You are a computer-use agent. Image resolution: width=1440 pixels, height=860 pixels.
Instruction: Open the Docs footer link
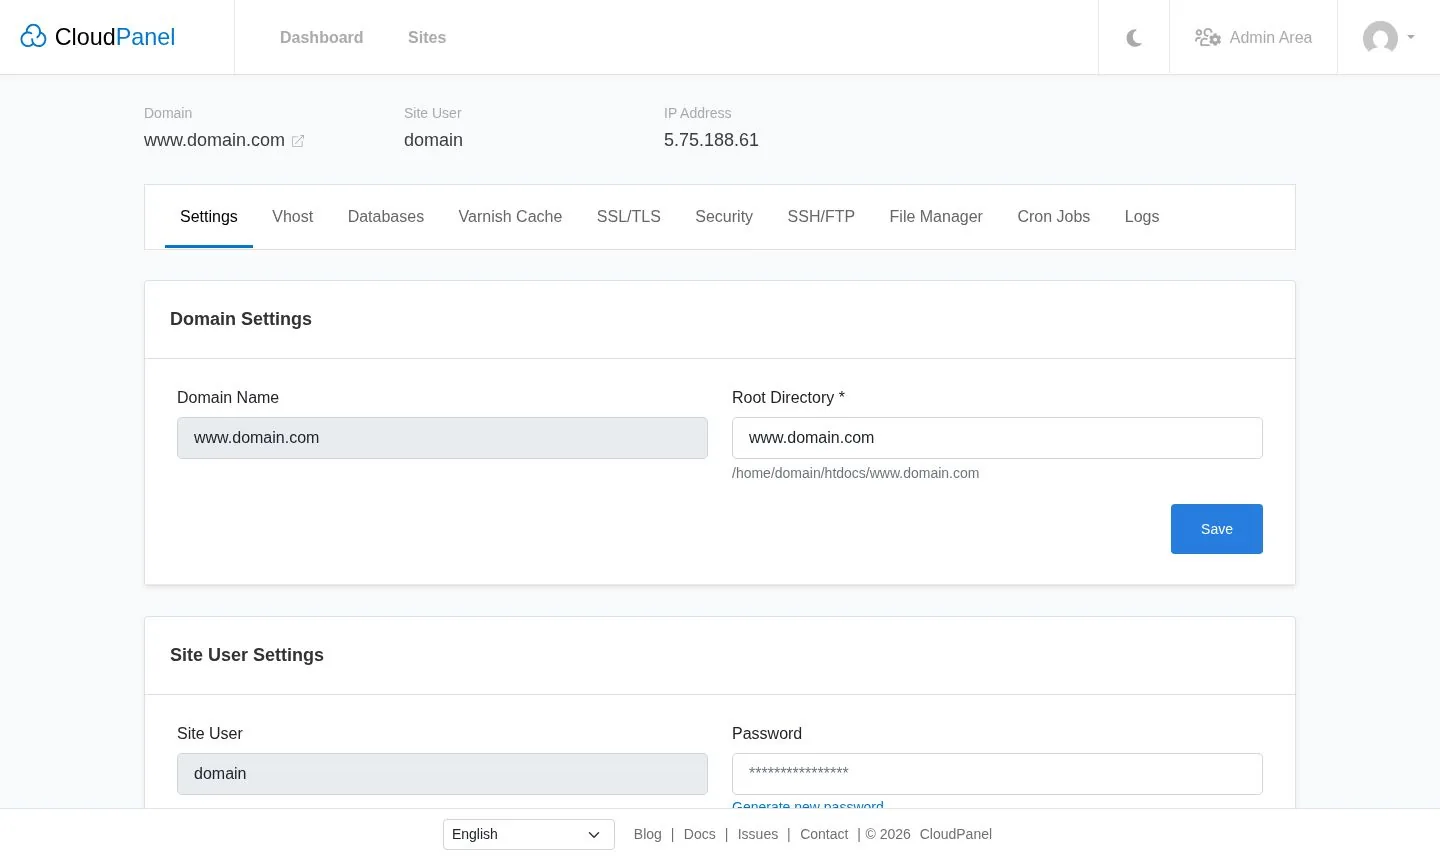pos(700,834)
